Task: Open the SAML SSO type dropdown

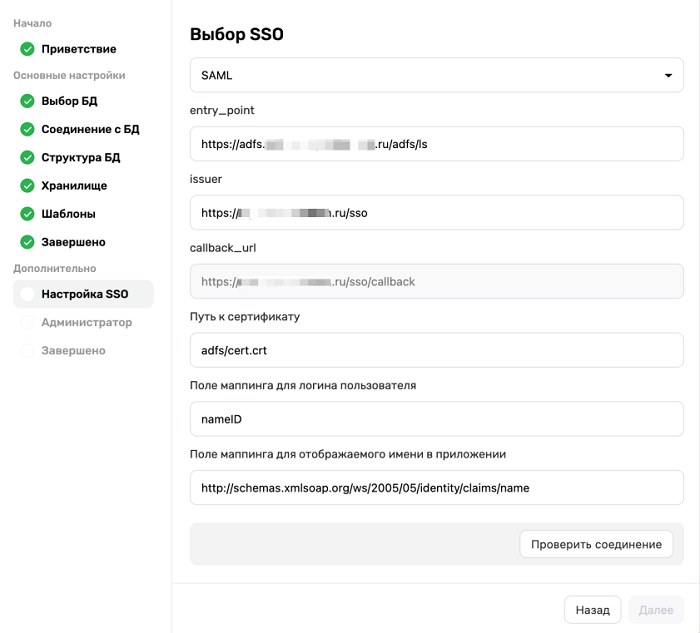Action: click(x=436, y=75)
